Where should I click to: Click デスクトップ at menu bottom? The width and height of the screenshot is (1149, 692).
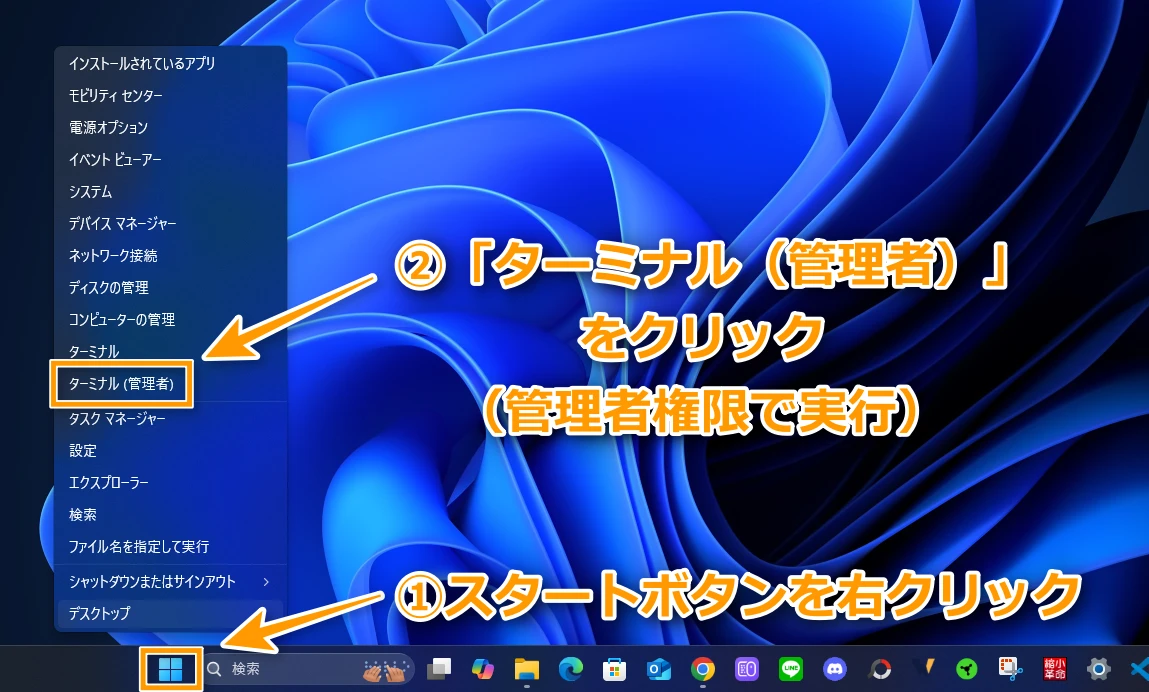click(x=100, y=613)
